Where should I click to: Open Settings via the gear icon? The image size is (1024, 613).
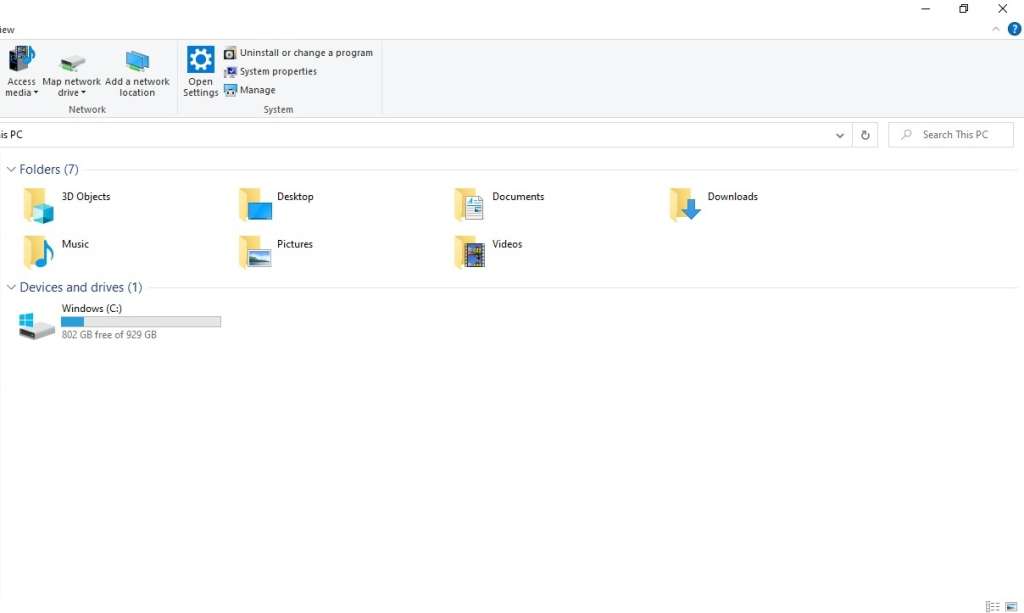point(201,60)
